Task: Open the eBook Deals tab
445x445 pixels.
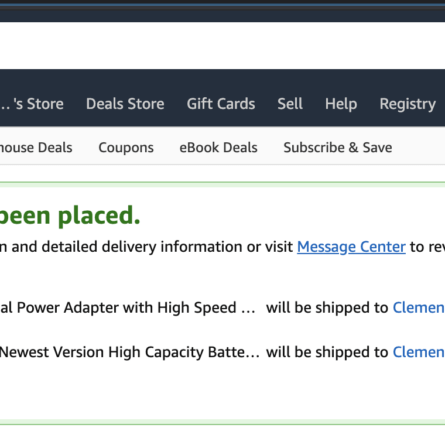Action: point(218,147)
